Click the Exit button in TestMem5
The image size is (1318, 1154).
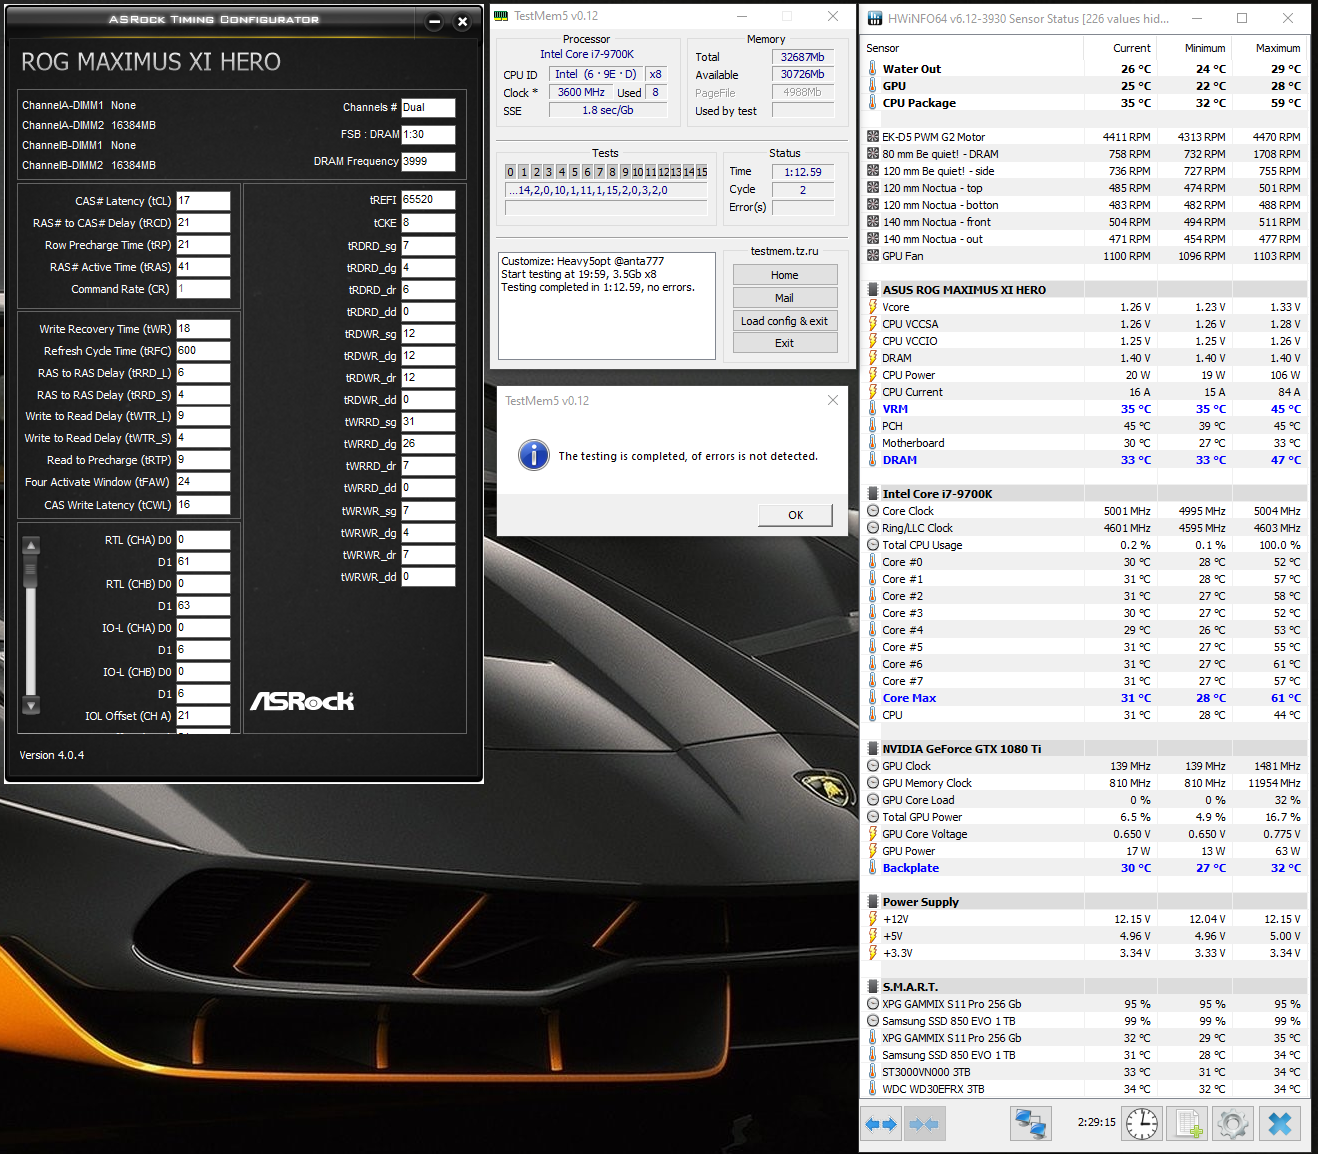point(785,343)
